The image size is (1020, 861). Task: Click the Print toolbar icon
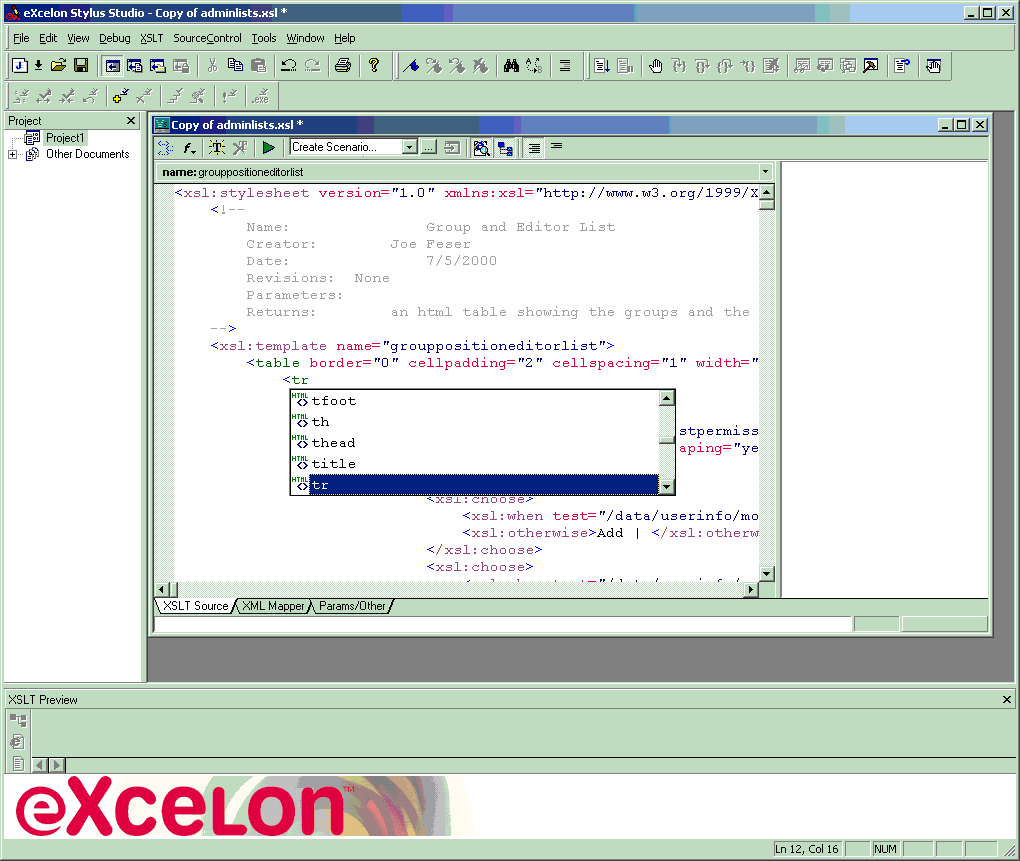[343, 66]
